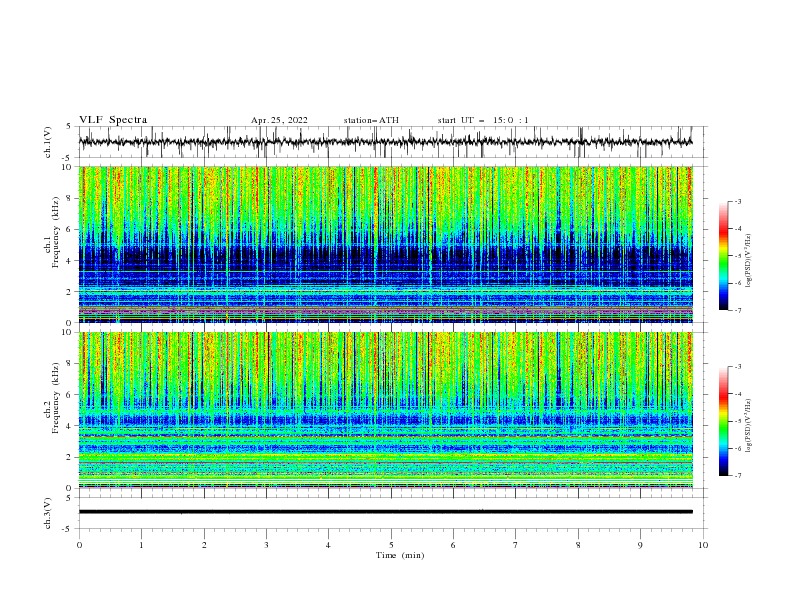Click the ch.1 frequency axis "6" tick label
The width and height of the screenshot is (792, 612).
click(x=70, y=229)
